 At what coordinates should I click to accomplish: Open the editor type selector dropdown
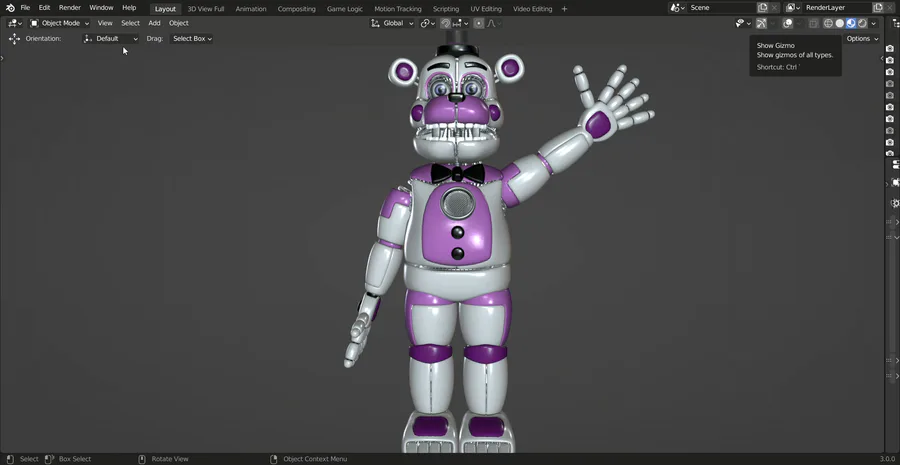coord(15,23)
